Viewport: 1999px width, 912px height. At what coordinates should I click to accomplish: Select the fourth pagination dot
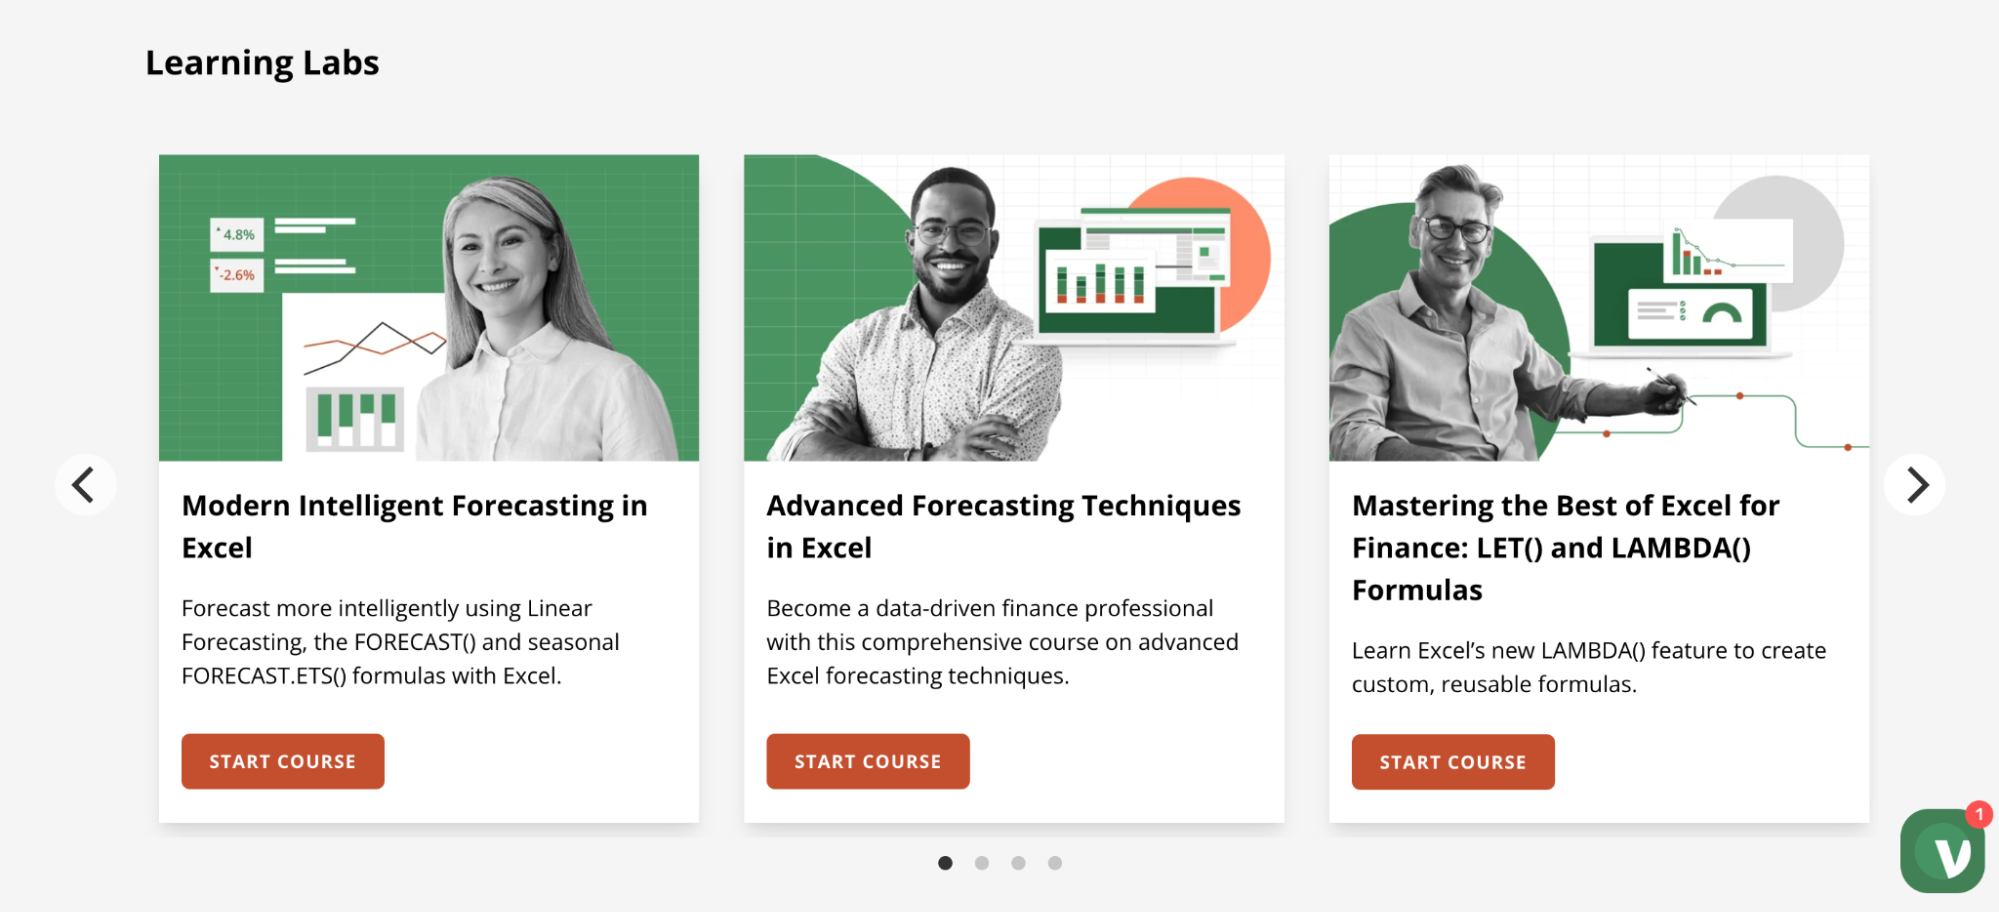(x=1054, y=863)
